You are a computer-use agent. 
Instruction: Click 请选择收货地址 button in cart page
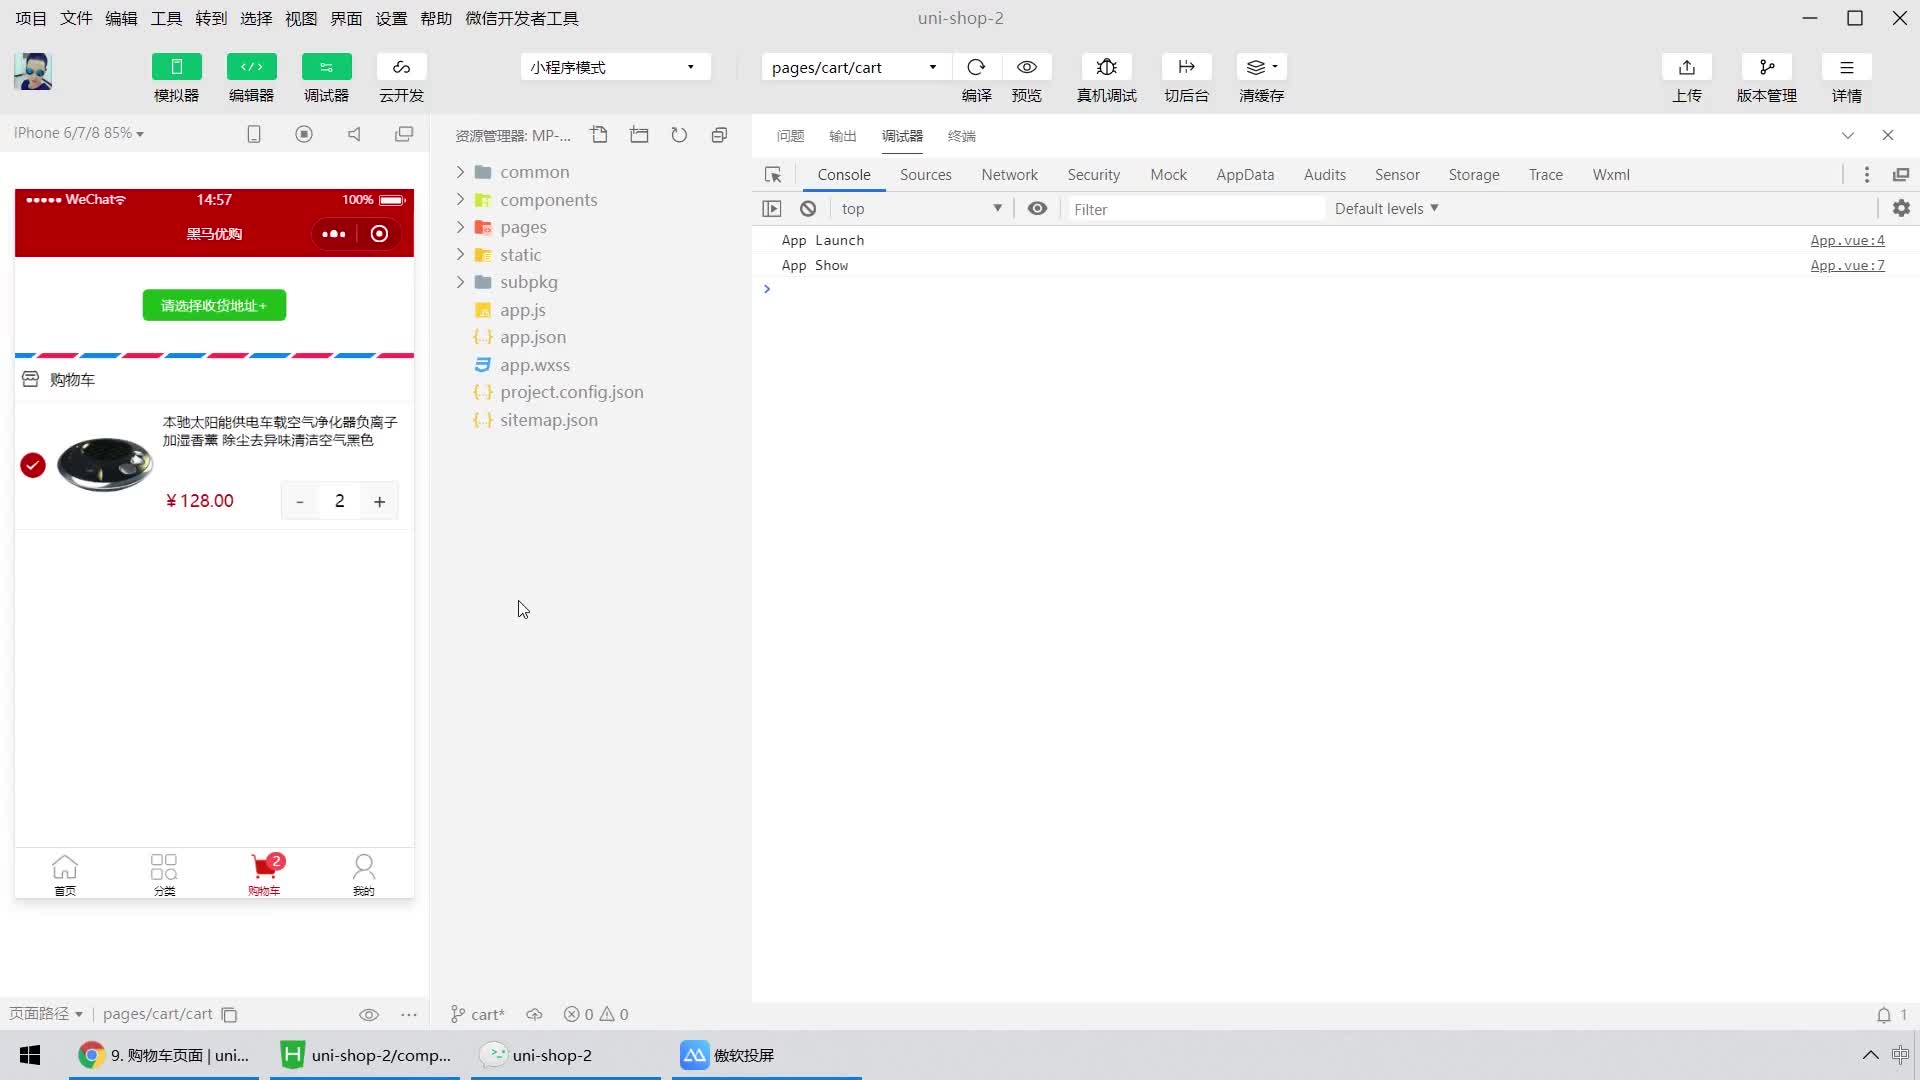(214, 305)
